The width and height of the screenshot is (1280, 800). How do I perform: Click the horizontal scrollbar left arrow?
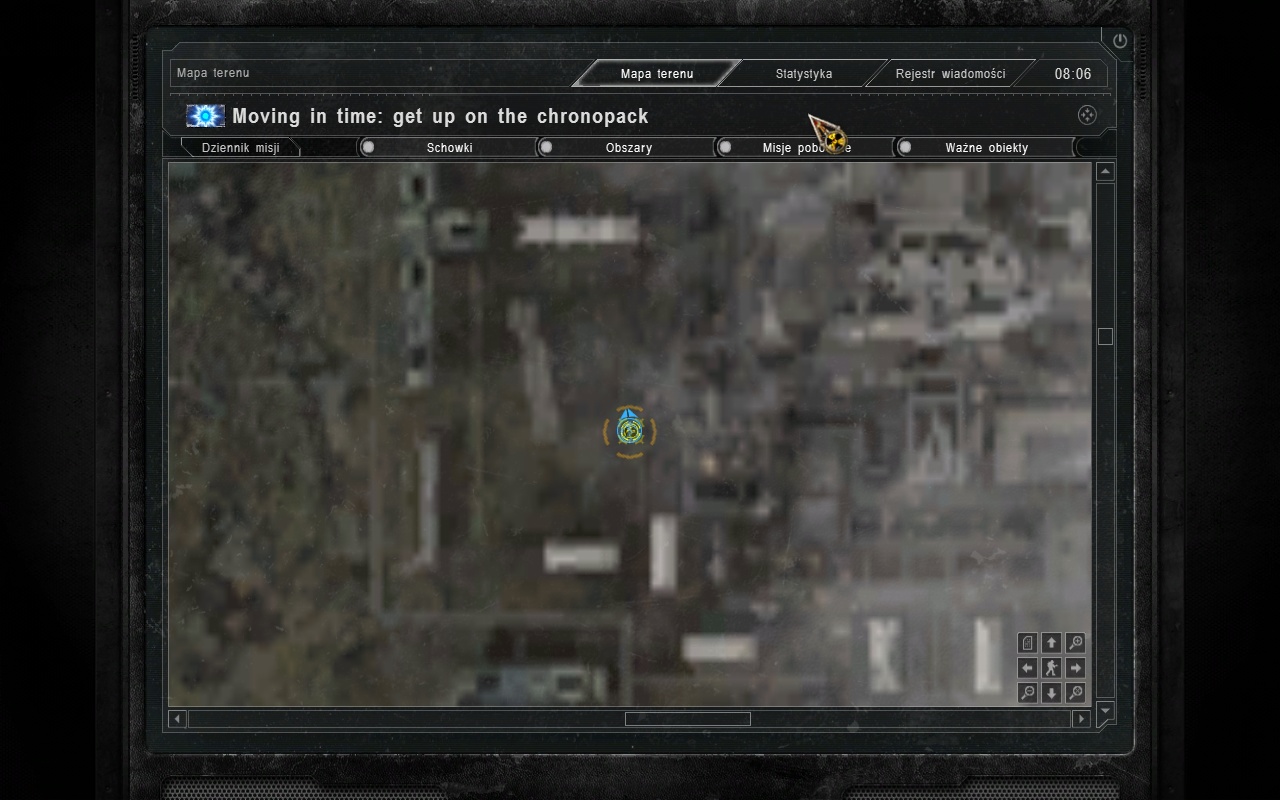178,718
